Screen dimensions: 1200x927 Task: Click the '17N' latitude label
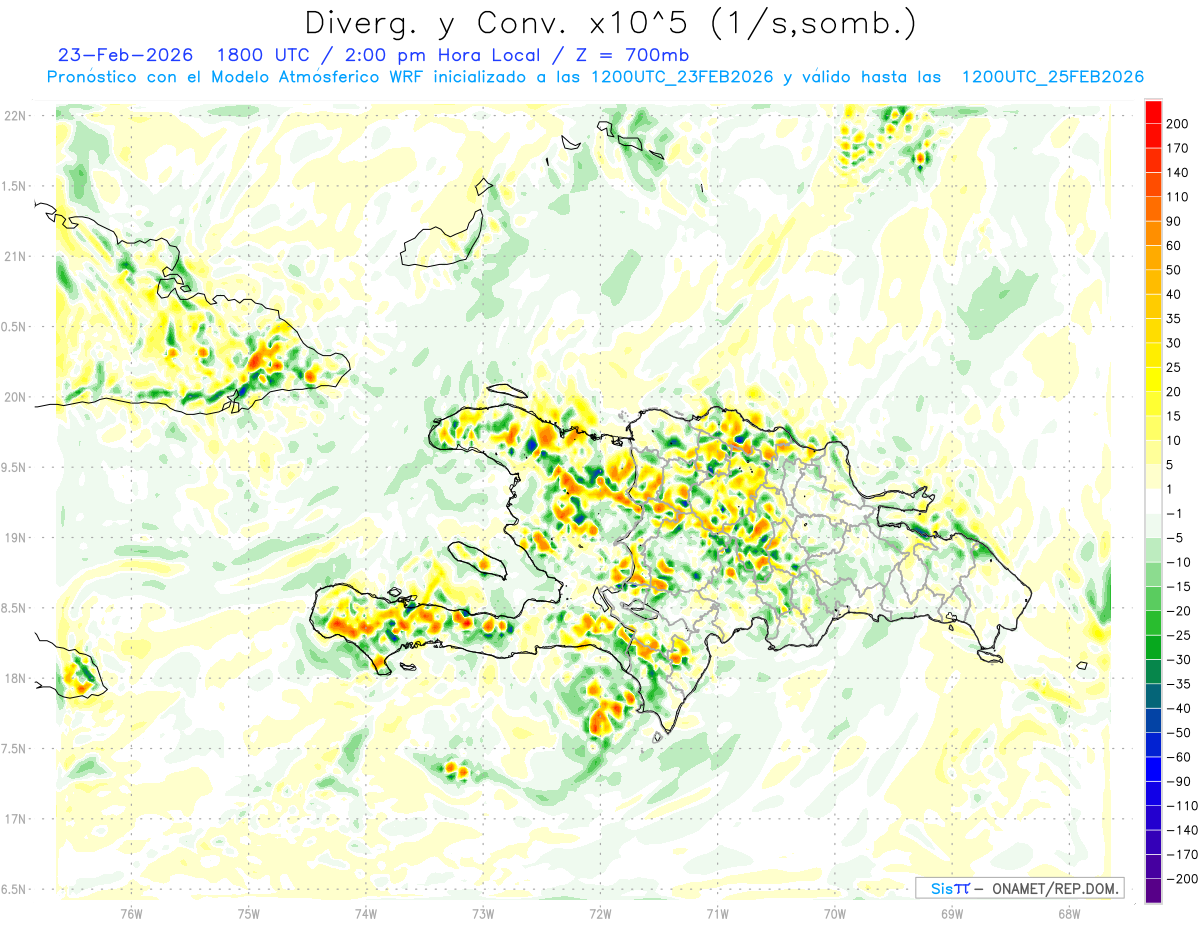(x=15, y=819)
